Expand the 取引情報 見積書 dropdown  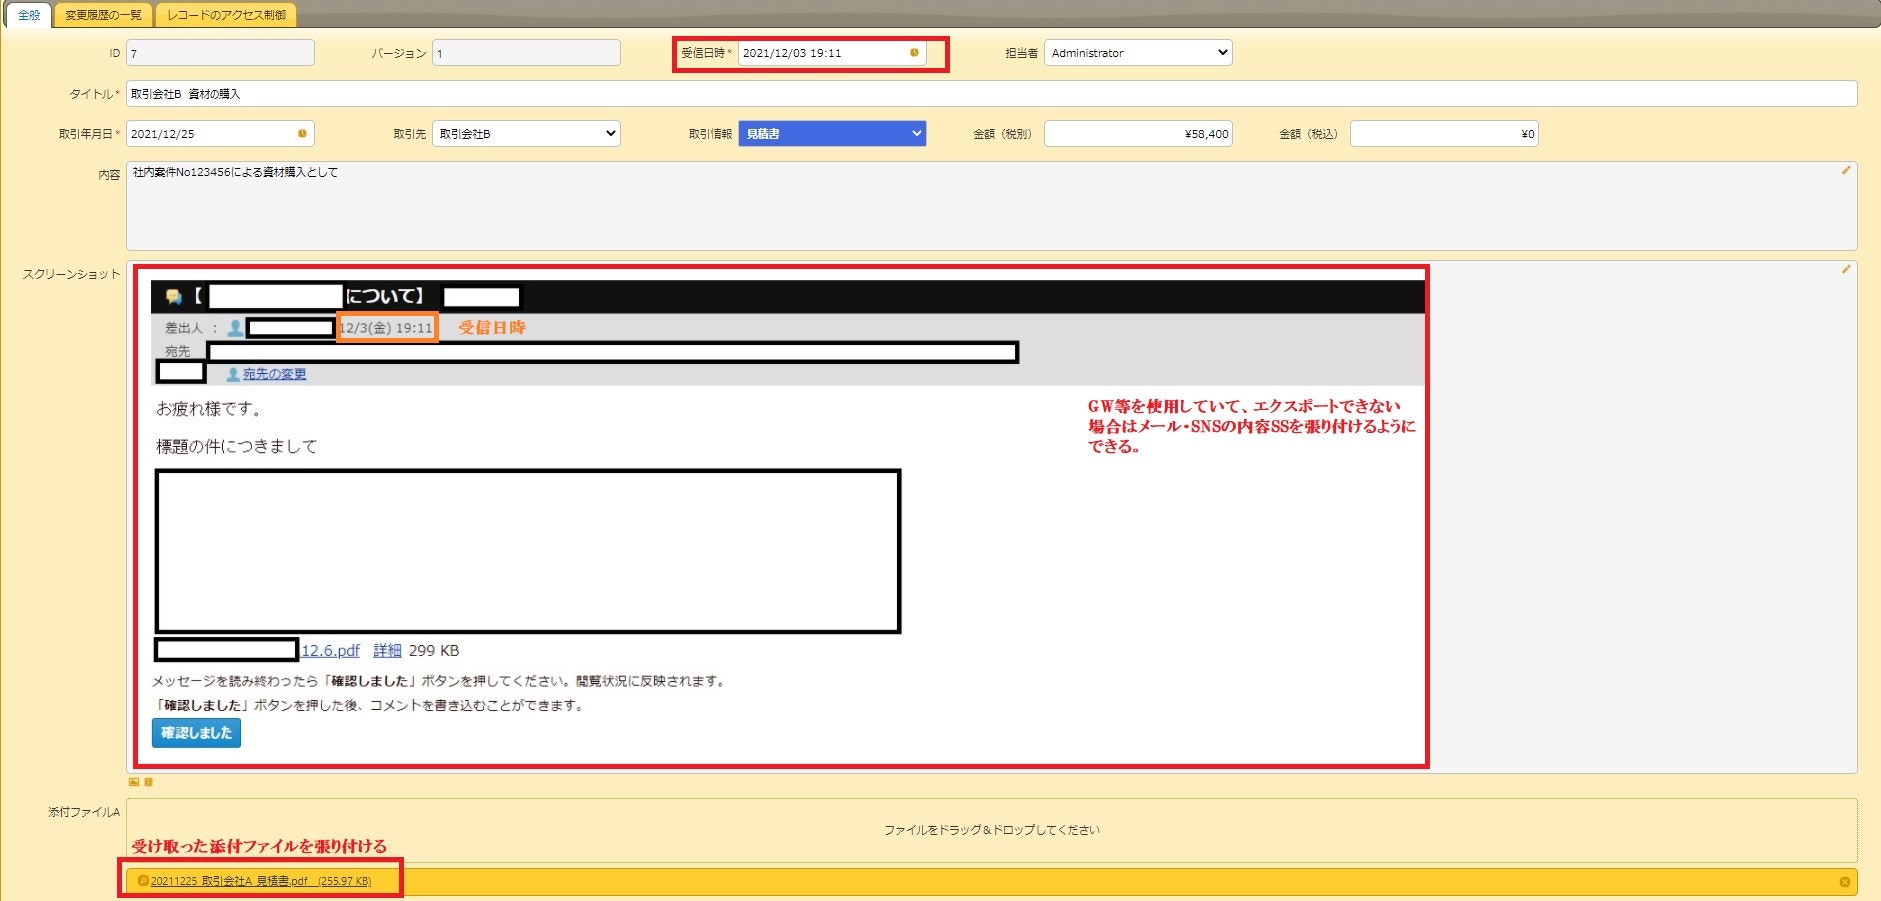(x=832, y=134)
